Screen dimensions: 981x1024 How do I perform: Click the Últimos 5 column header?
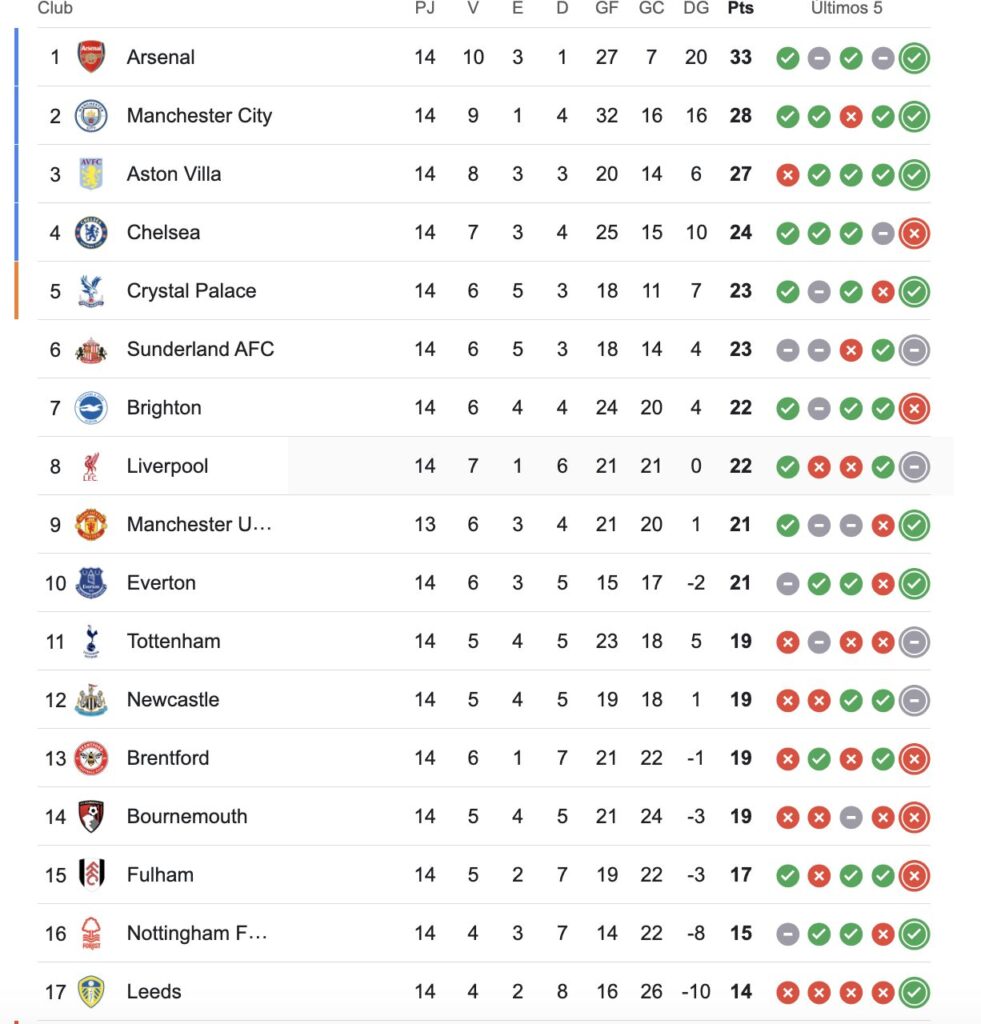point(846,8)
